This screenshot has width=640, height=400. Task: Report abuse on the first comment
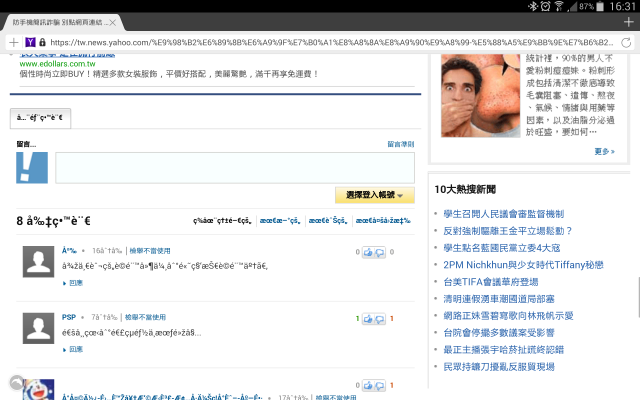[x=150, y=251]
